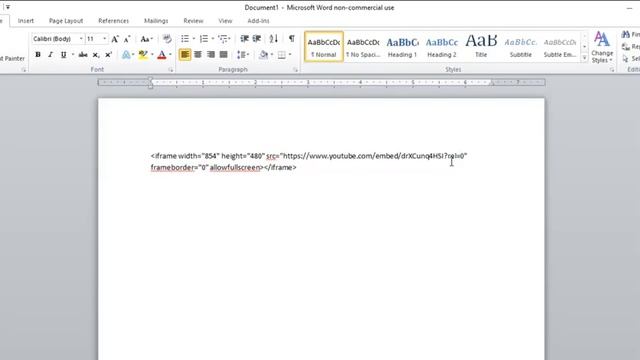Expand the Styles gallery
Viewport: 640px width, 360px height.
tap(584, 58)
